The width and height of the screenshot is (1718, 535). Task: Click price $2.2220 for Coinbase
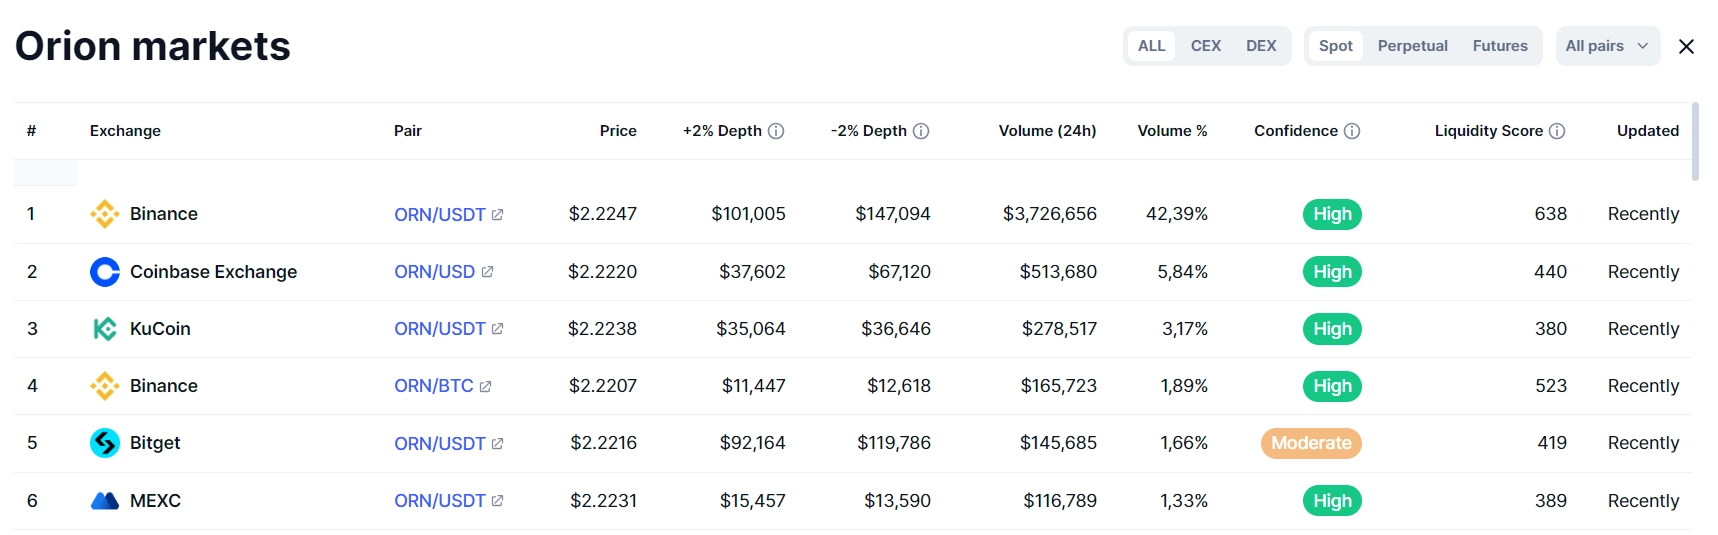[x=602, y=272]
